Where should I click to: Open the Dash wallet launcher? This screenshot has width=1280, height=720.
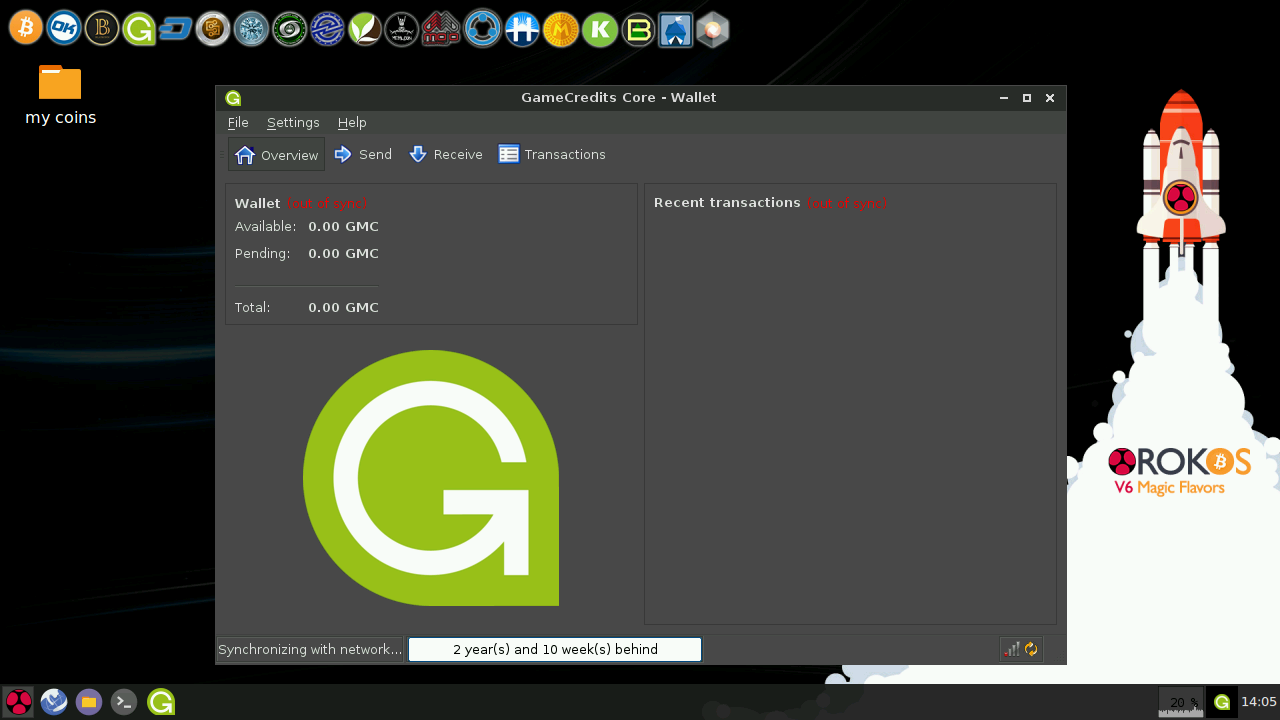click(176, 29)
